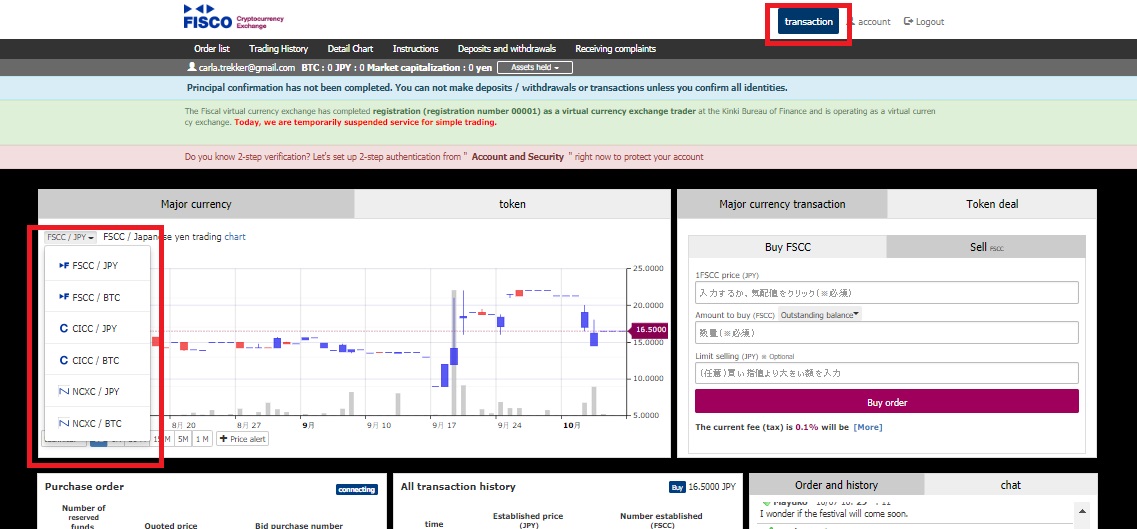Click 'I wonder if the festival' chat message
1137x529 pixels.
tap(833, 514)
